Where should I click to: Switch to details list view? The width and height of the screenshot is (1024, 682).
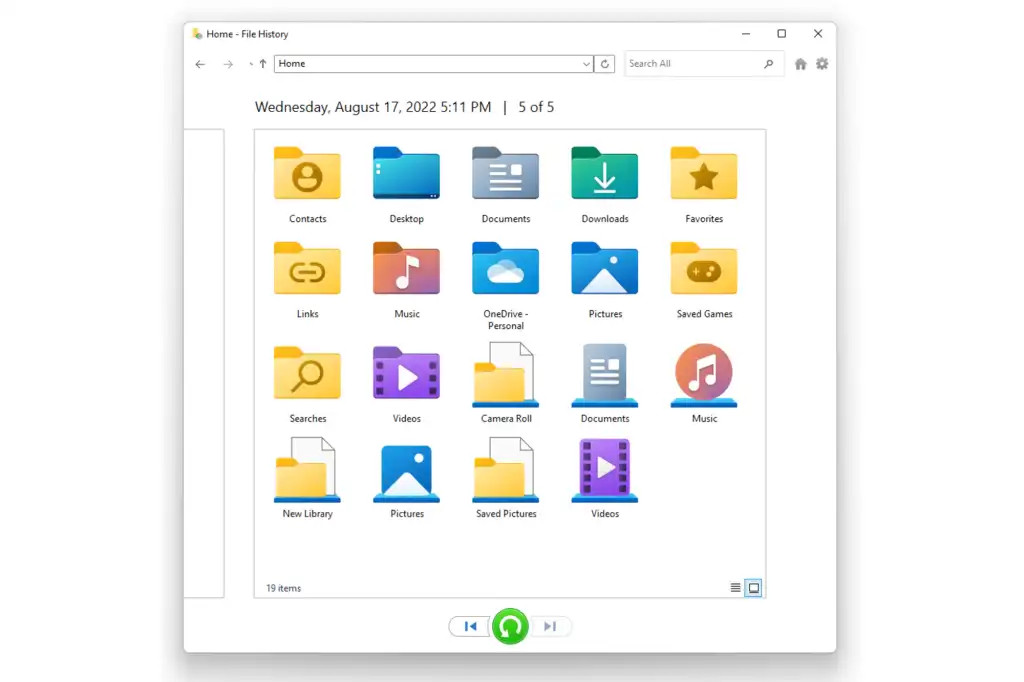tap(736, 588)
